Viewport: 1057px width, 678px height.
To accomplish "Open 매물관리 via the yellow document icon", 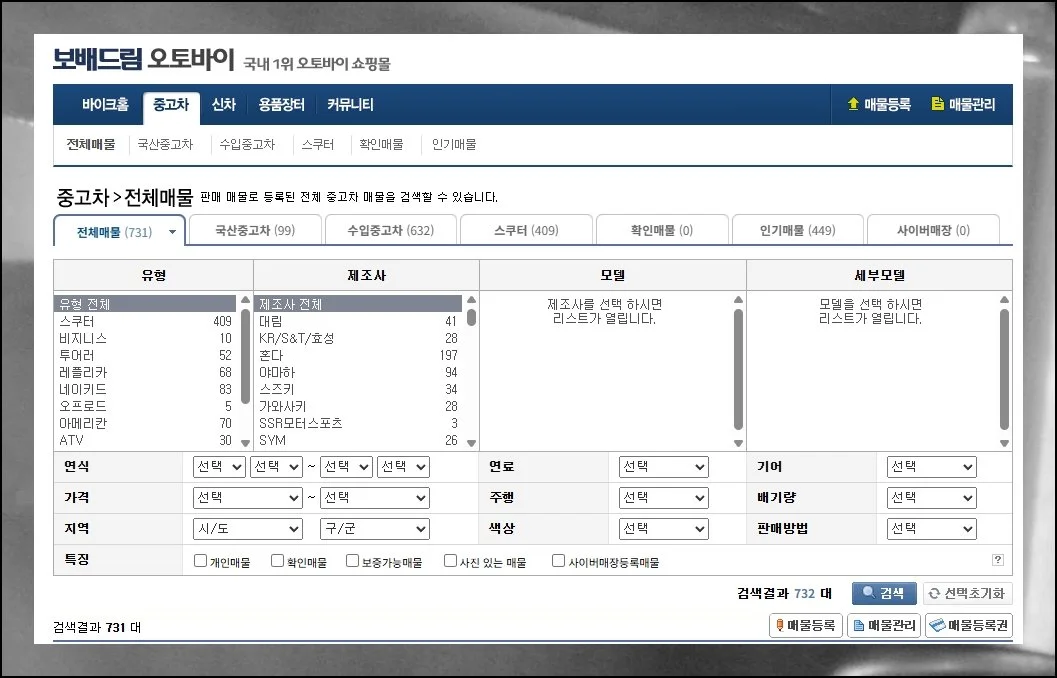I will (x=936, y=104).
